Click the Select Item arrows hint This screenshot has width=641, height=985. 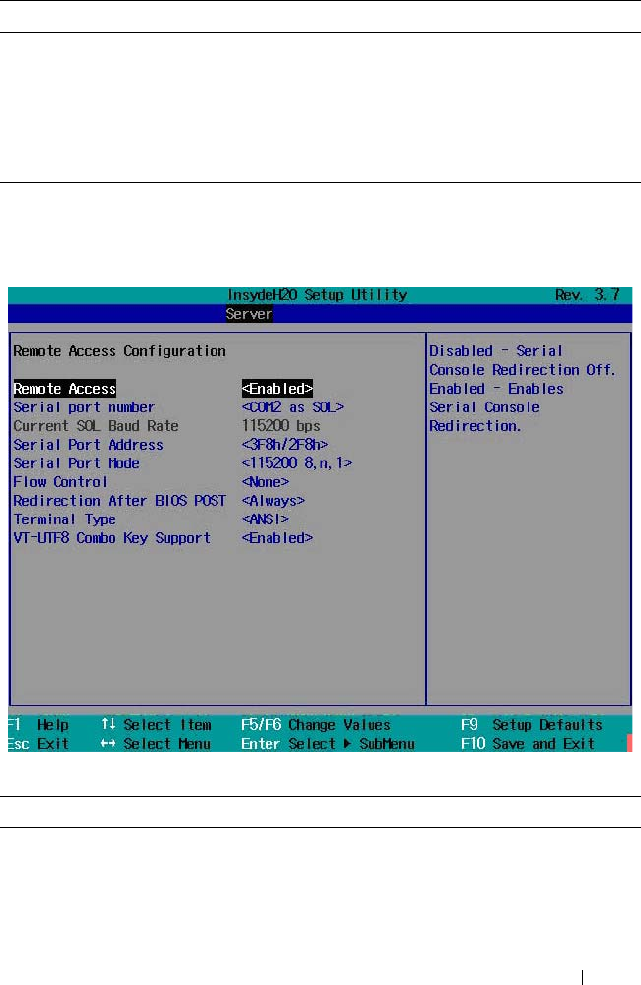[x=156, y=725]
